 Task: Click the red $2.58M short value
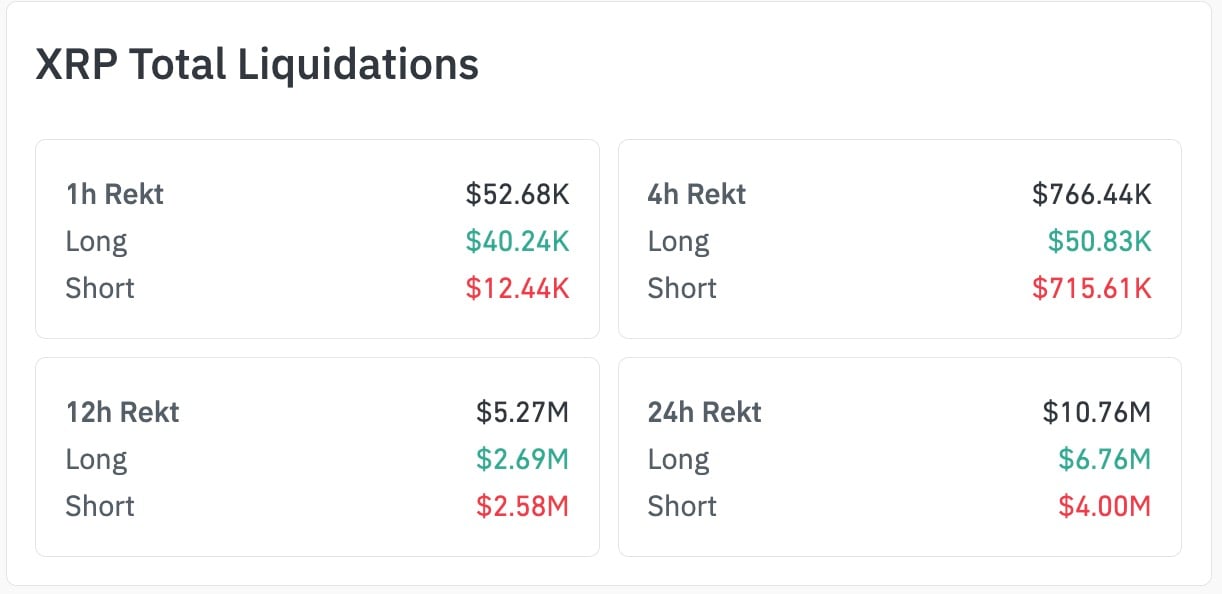pos(522,506)
